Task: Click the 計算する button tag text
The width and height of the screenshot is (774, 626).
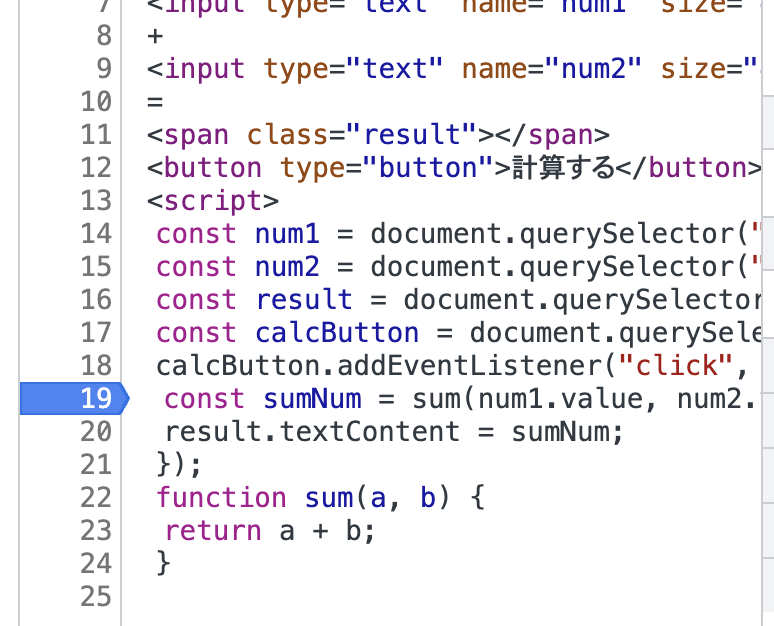Action: [x=564, y=167]
